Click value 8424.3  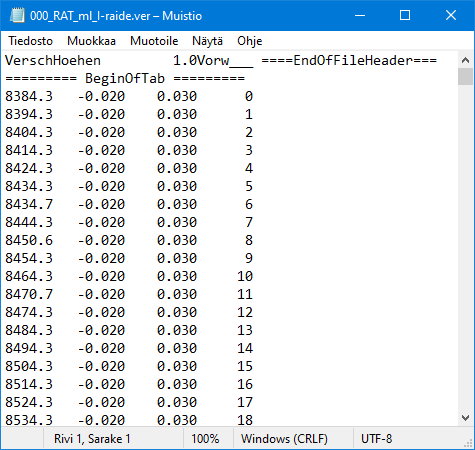[29, 168]
